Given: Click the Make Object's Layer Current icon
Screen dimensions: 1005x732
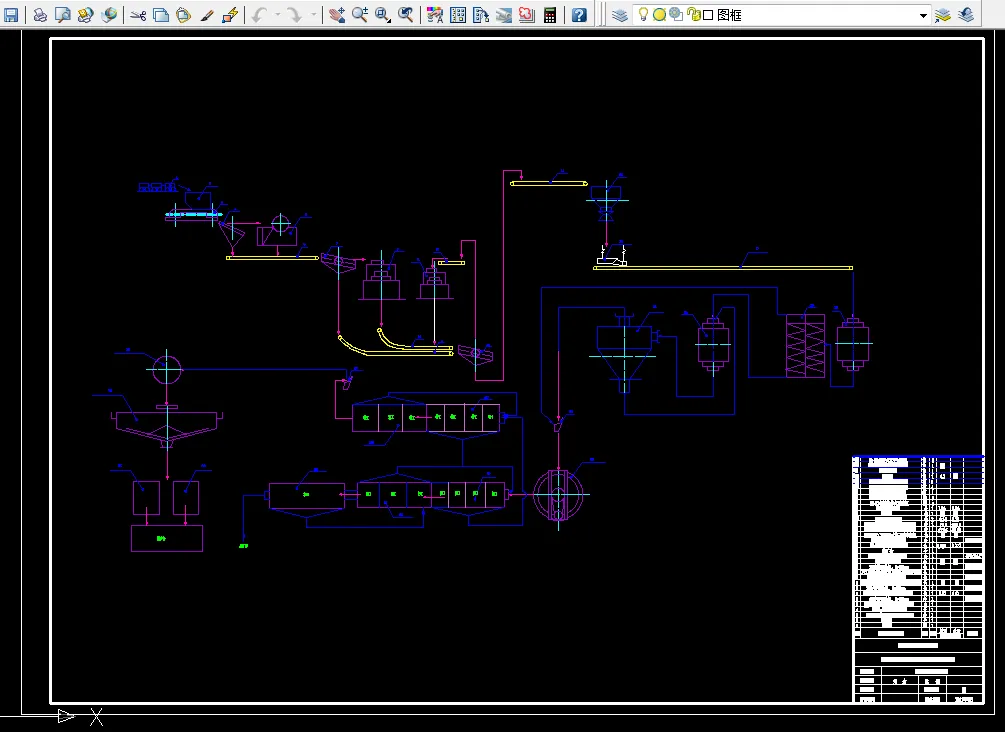Looking at the screenshot, I should tap(942, 14).
